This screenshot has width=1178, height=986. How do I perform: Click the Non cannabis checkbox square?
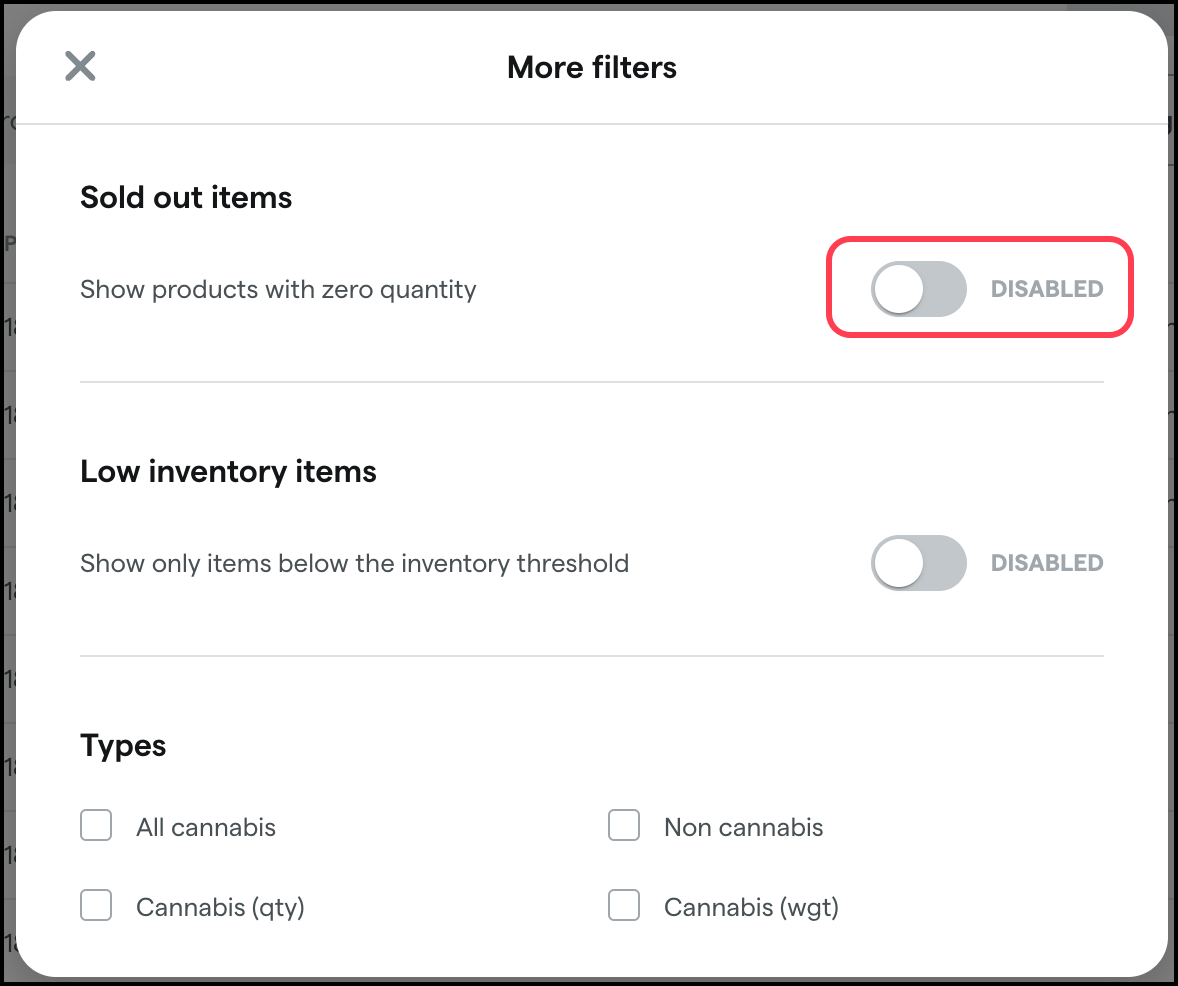tap(623, 825)
